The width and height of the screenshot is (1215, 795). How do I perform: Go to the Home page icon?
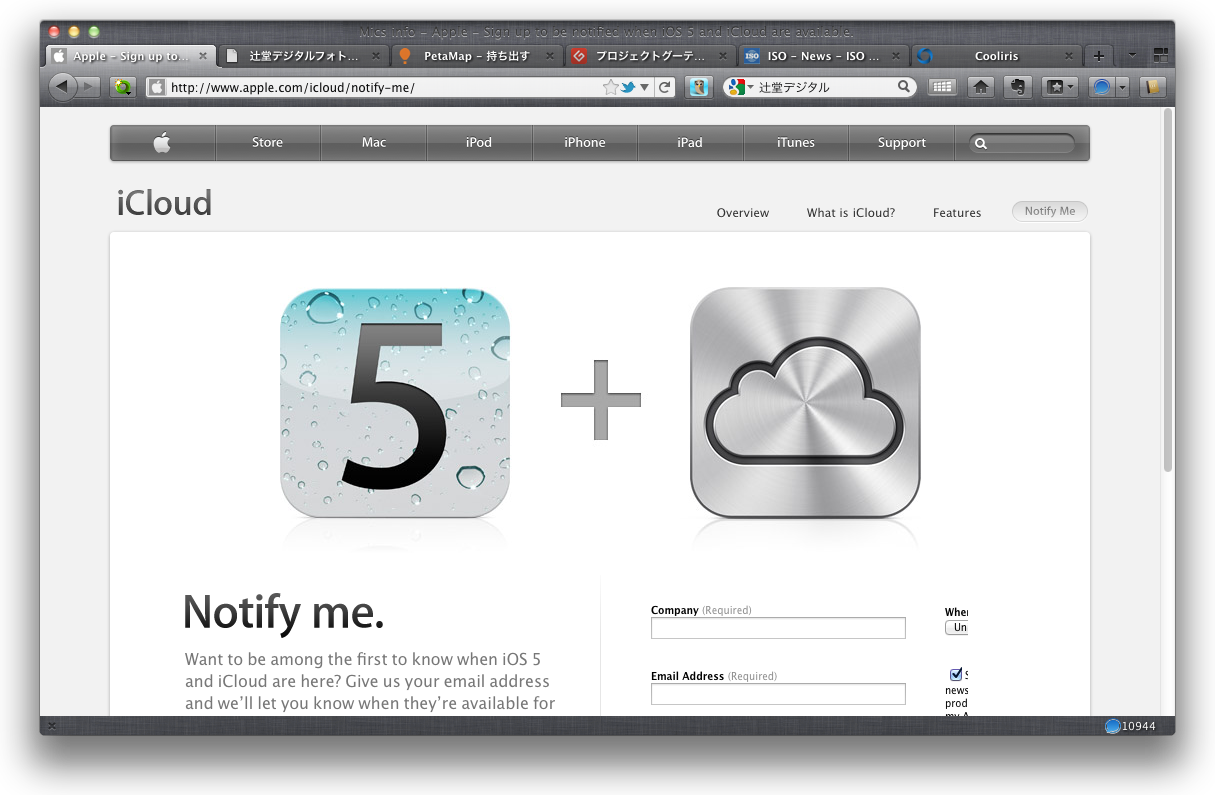tap(981, 87)
